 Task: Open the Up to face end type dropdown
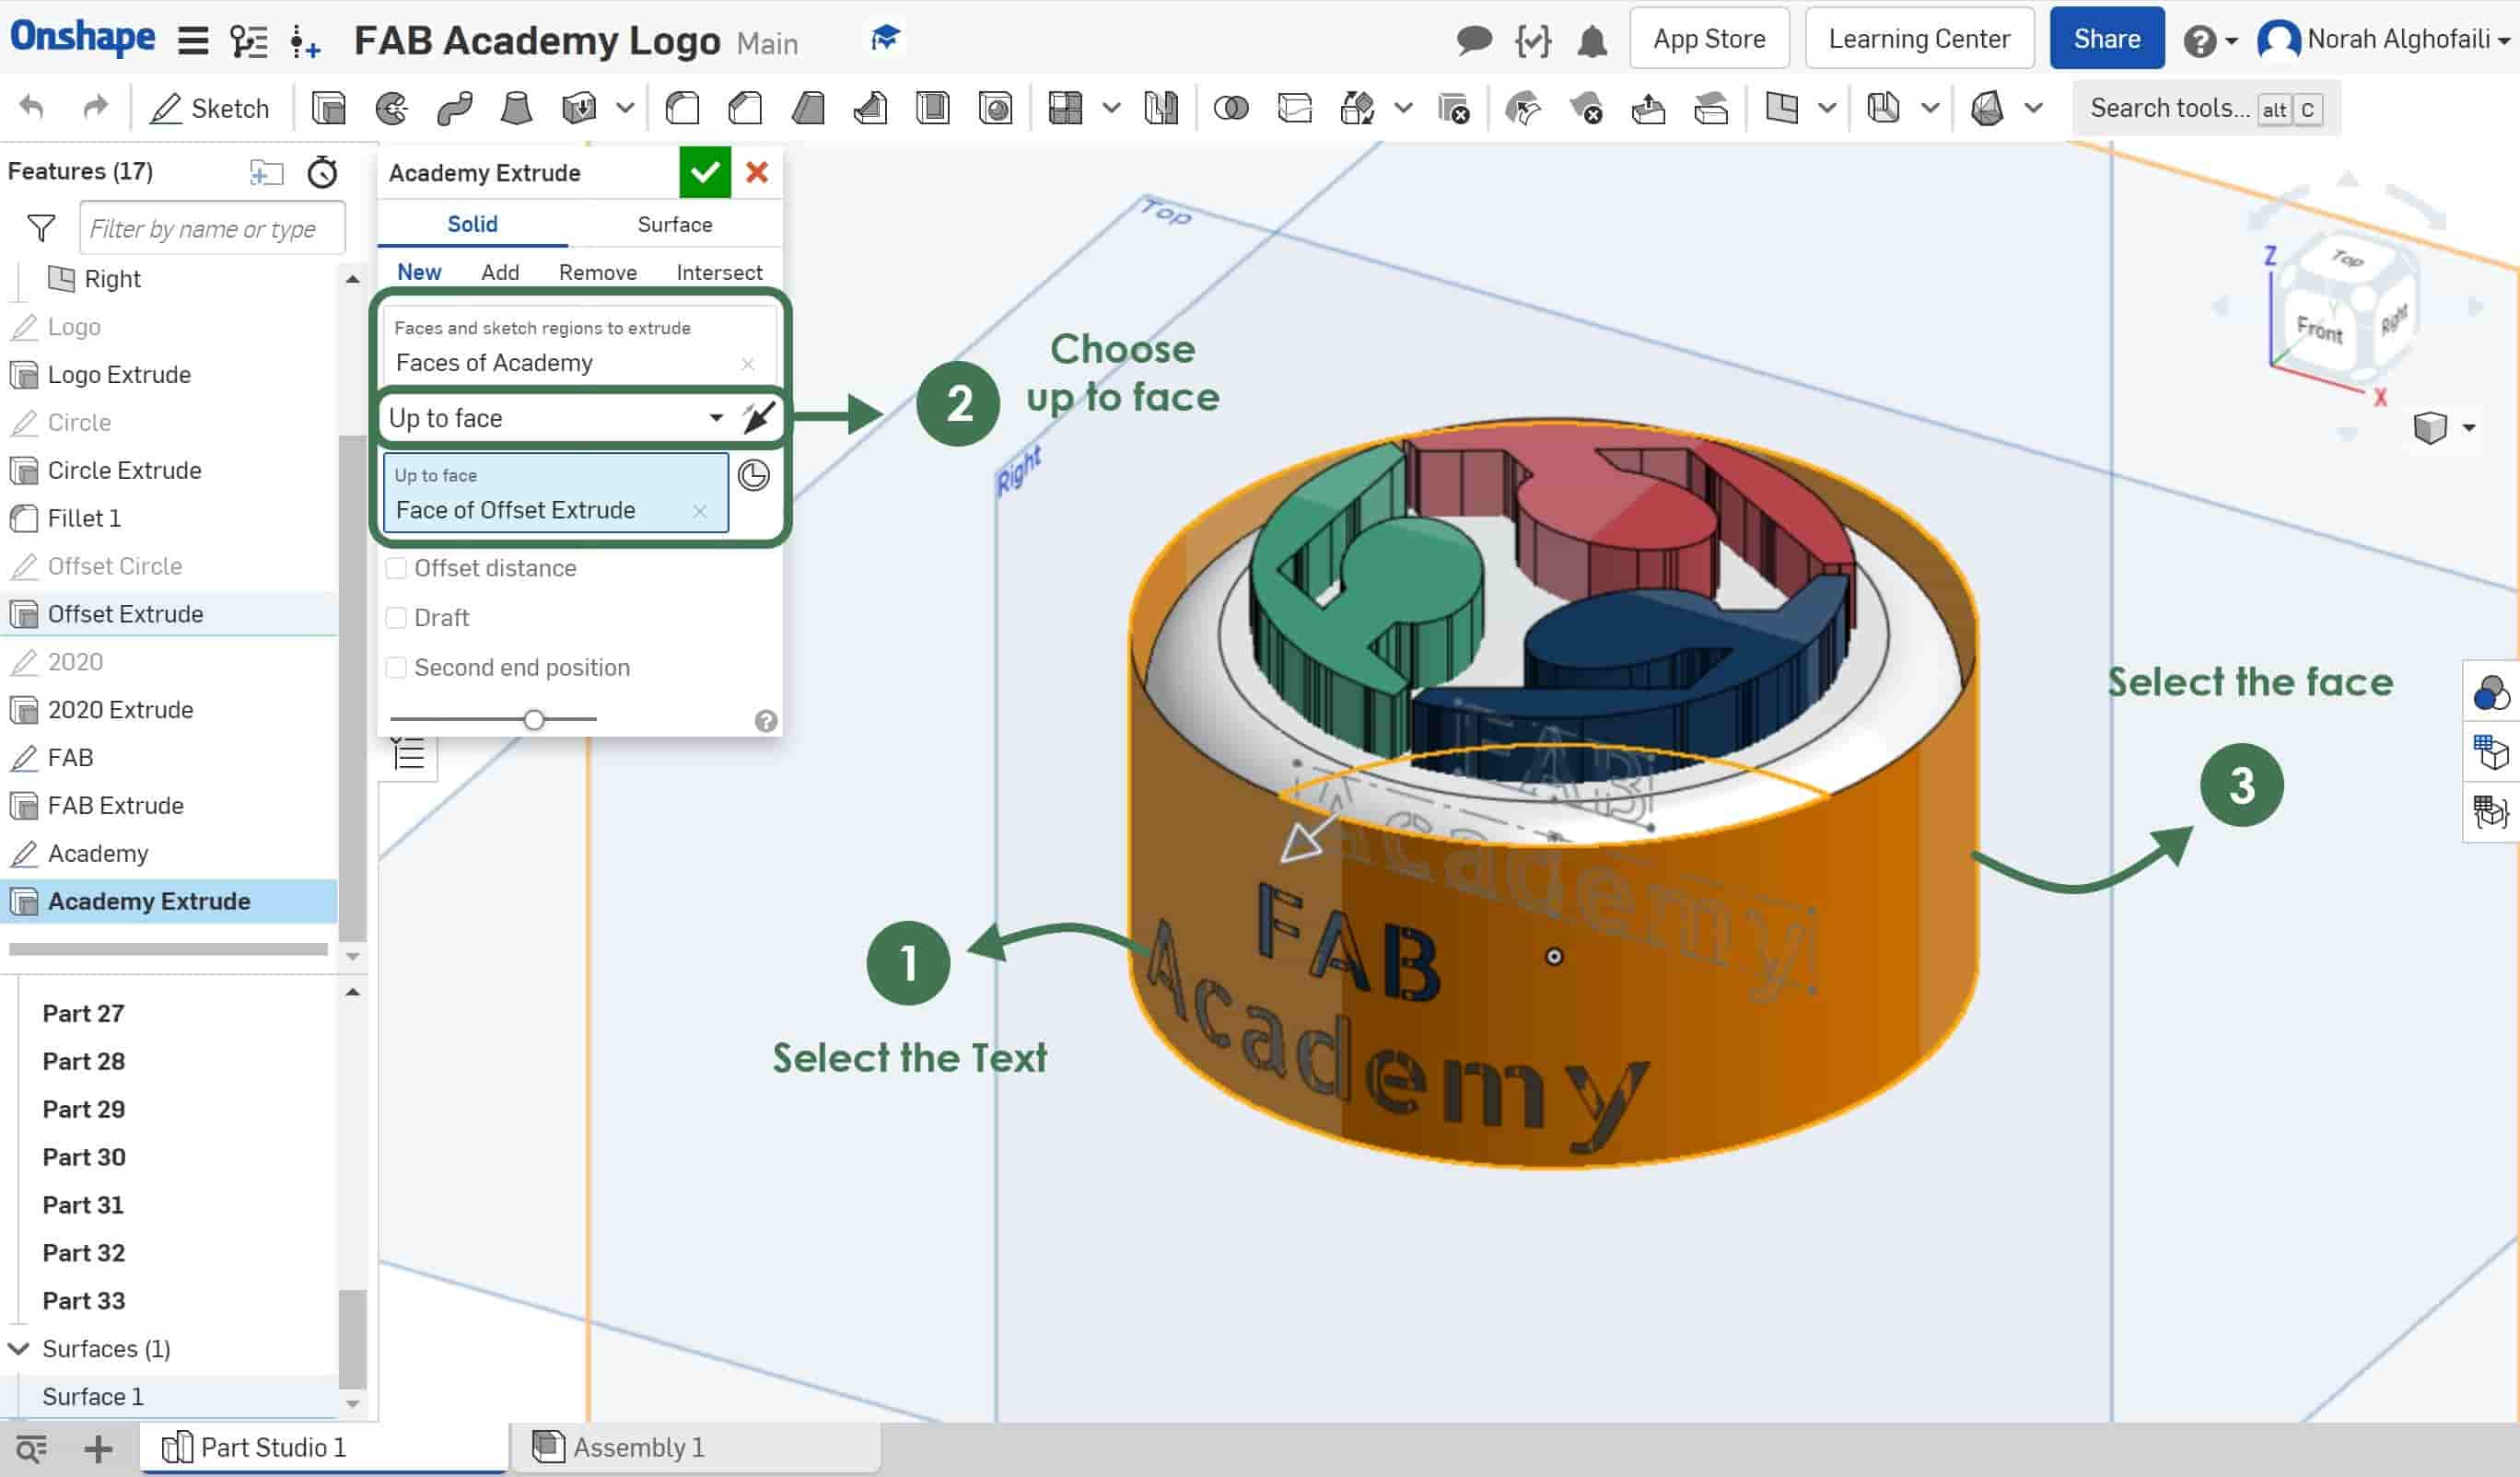tap(556, 418)
